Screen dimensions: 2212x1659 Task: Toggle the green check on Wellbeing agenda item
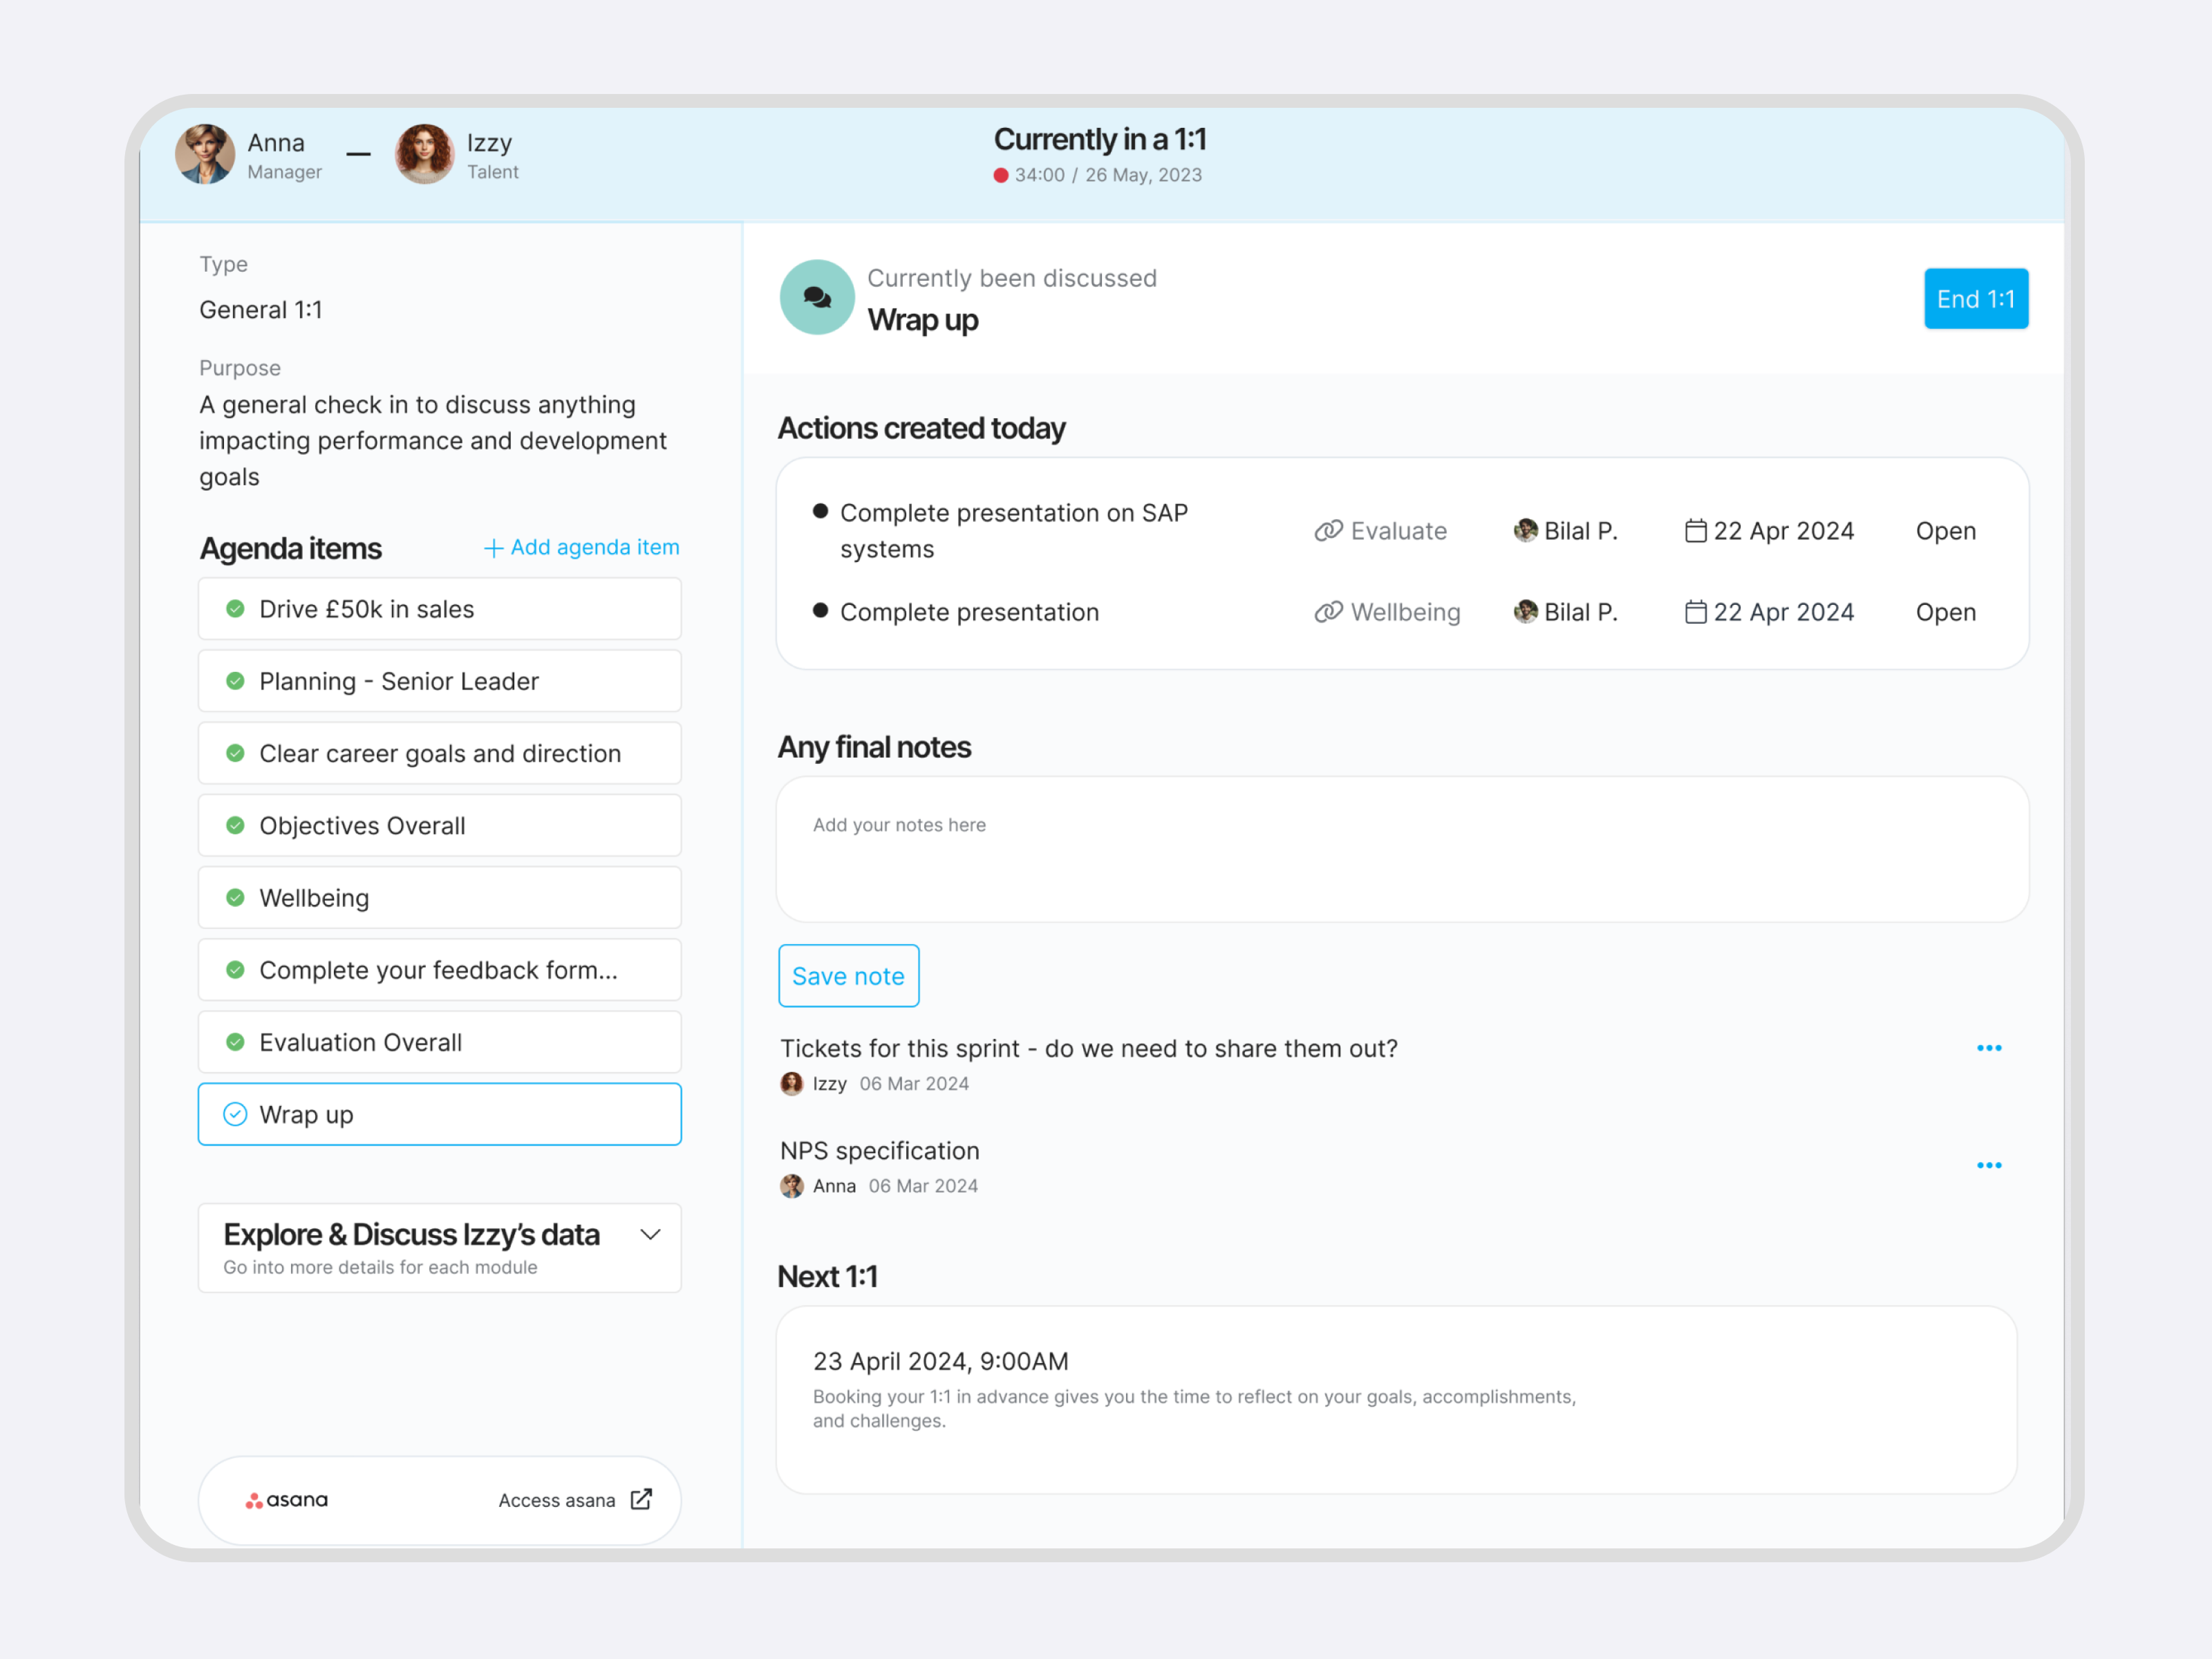pos(235,898)
